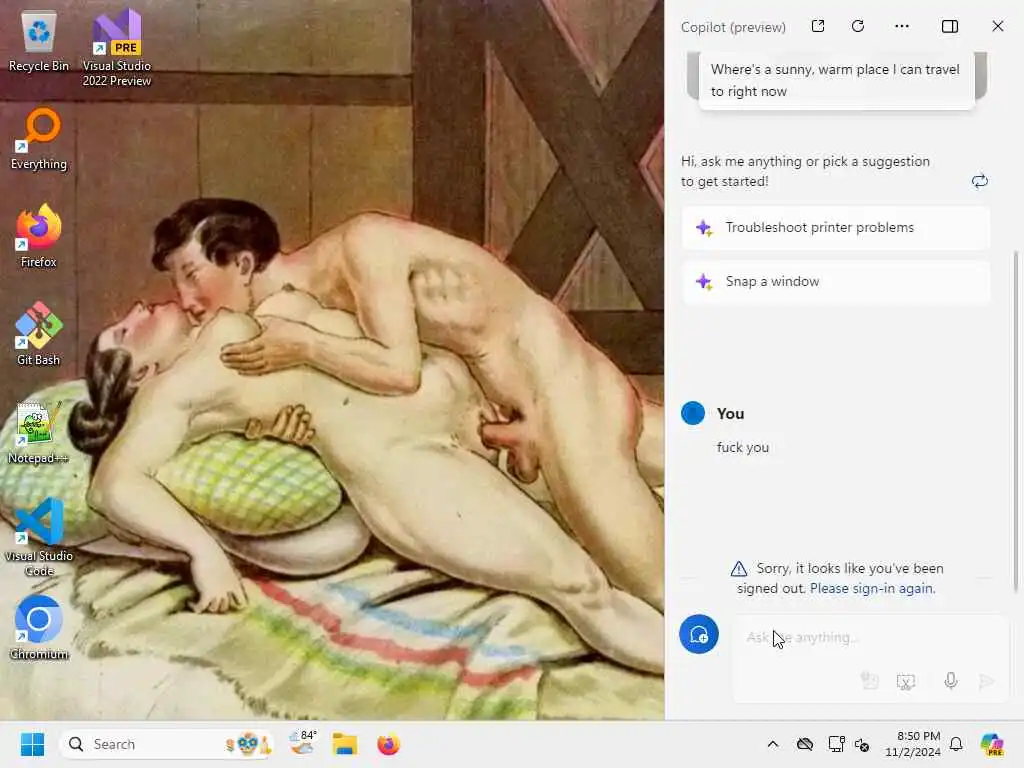Image resolution: width=1024 pixels, height=768 pixels.
Task: Select the Chromium desktop shortcut
Action: [39, 628]
